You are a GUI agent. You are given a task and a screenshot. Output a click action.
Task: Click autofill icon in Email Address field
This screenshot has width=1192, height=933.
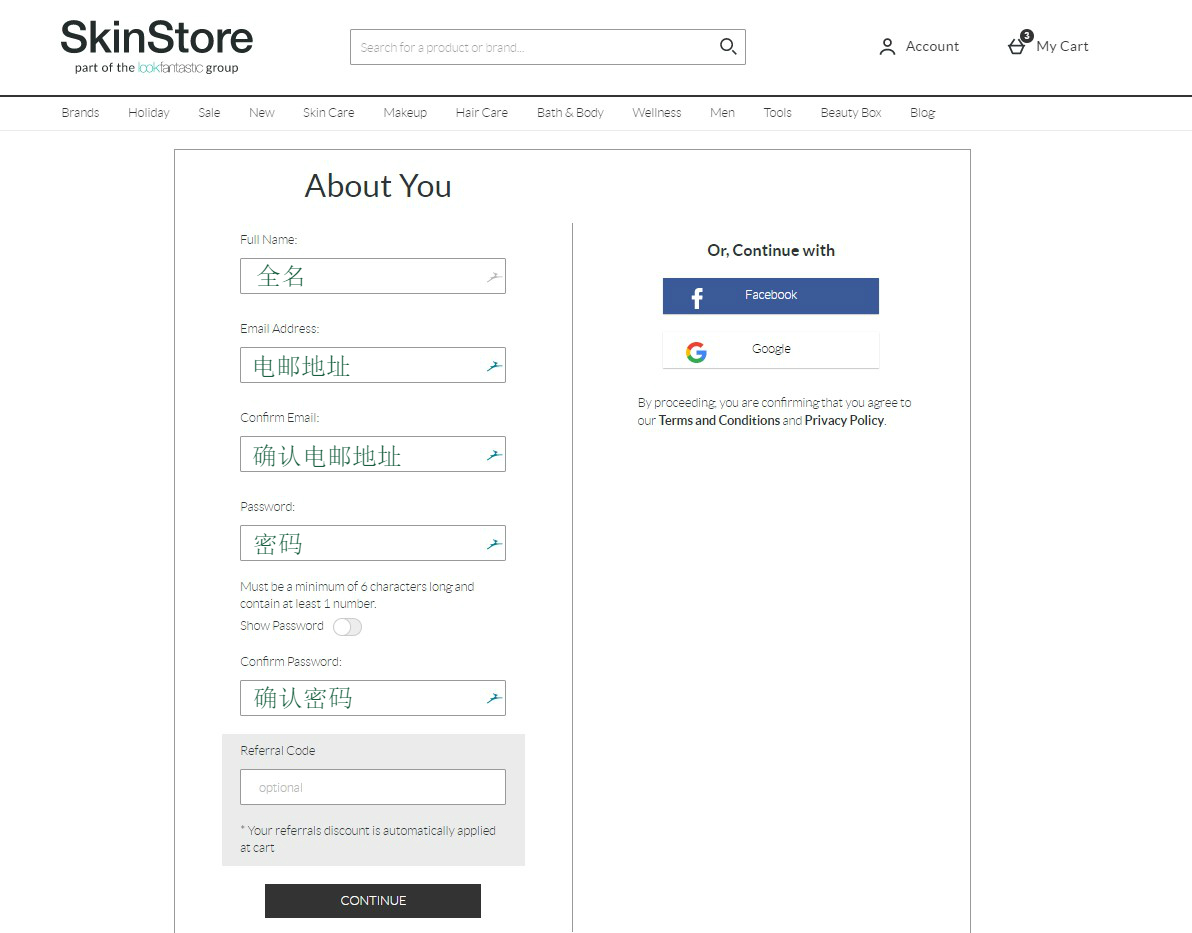coord(493,366)
